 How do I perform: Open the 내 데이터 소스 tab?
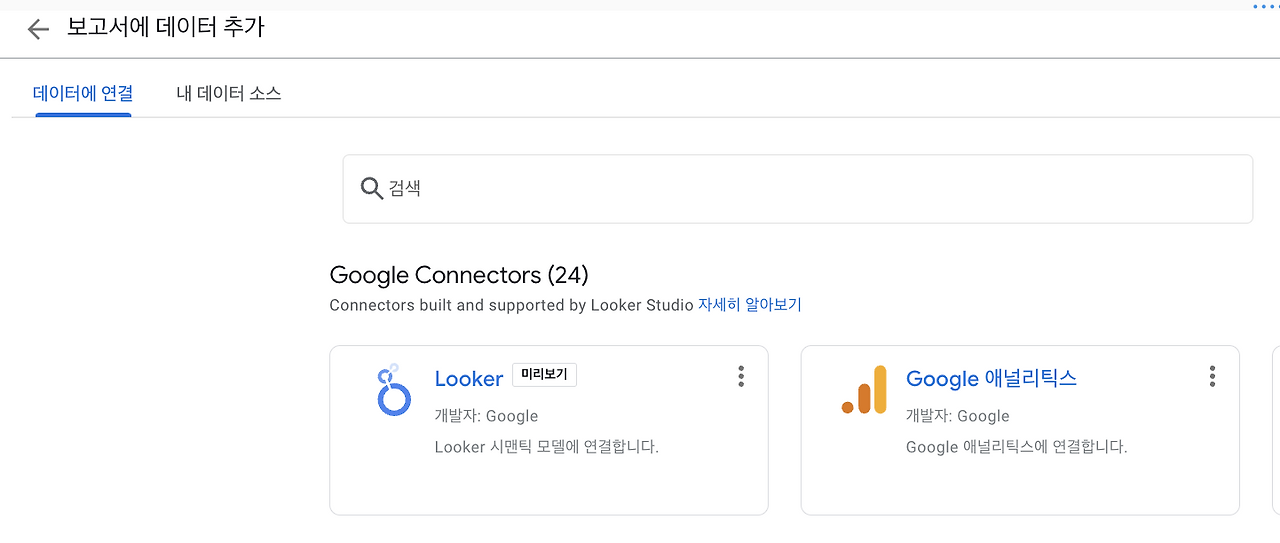coord(228,94)
